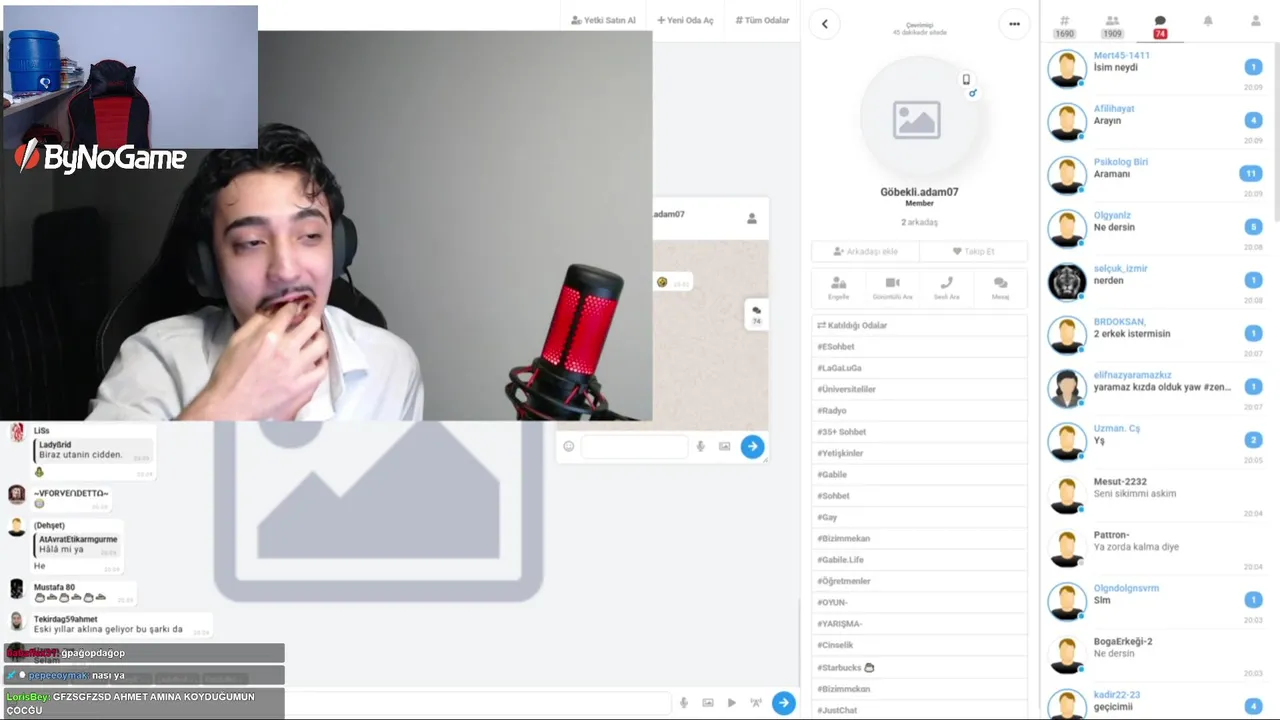Click Yeni Oda Aç to create room
This screenshot has width=1280, height=720.
[x=685, y=20]
